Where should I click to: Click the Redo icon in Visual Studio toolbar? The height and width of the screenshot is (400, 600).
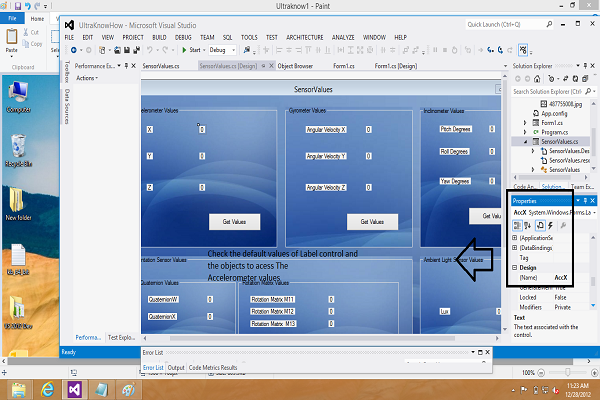(x=165, y=50)
